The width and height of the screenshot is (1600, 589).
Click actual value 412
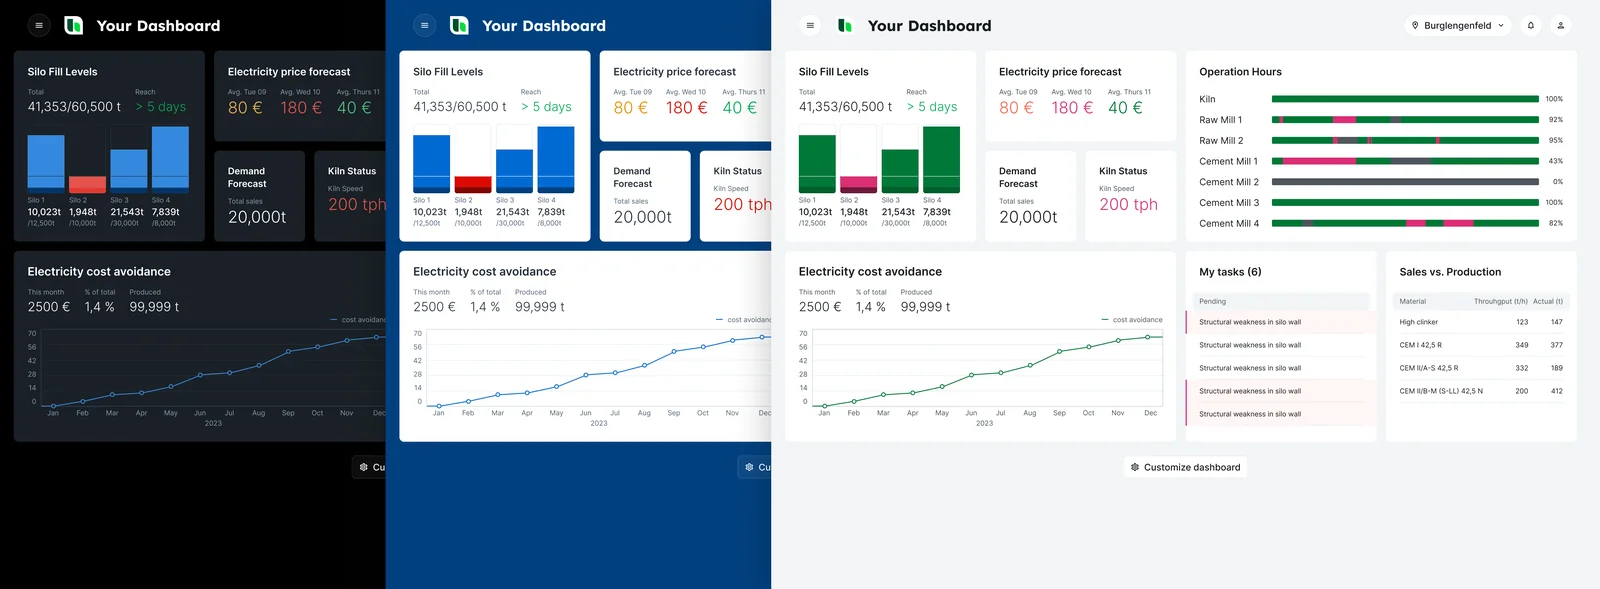coord(1556,391)
